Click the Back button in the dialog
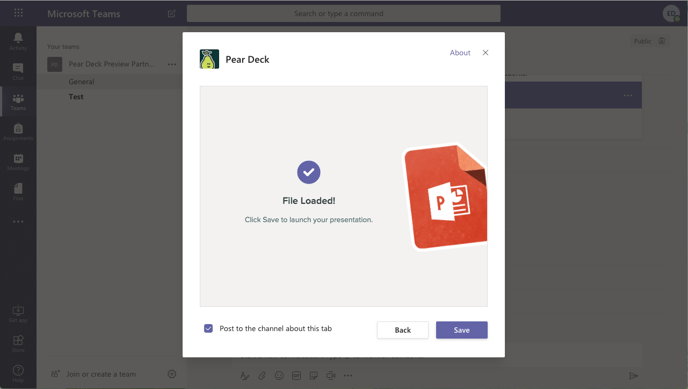 402,330
